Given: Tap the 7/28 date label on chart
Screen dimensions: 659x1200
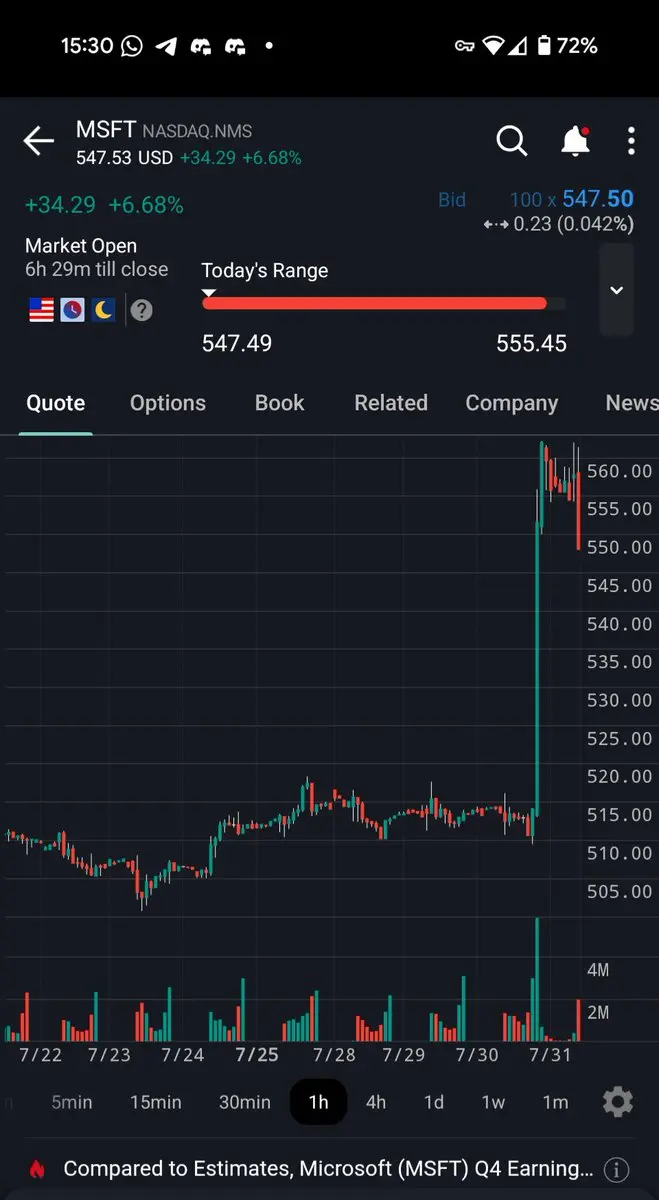Looking at the screenshot, I should (x=334, y=1055).
